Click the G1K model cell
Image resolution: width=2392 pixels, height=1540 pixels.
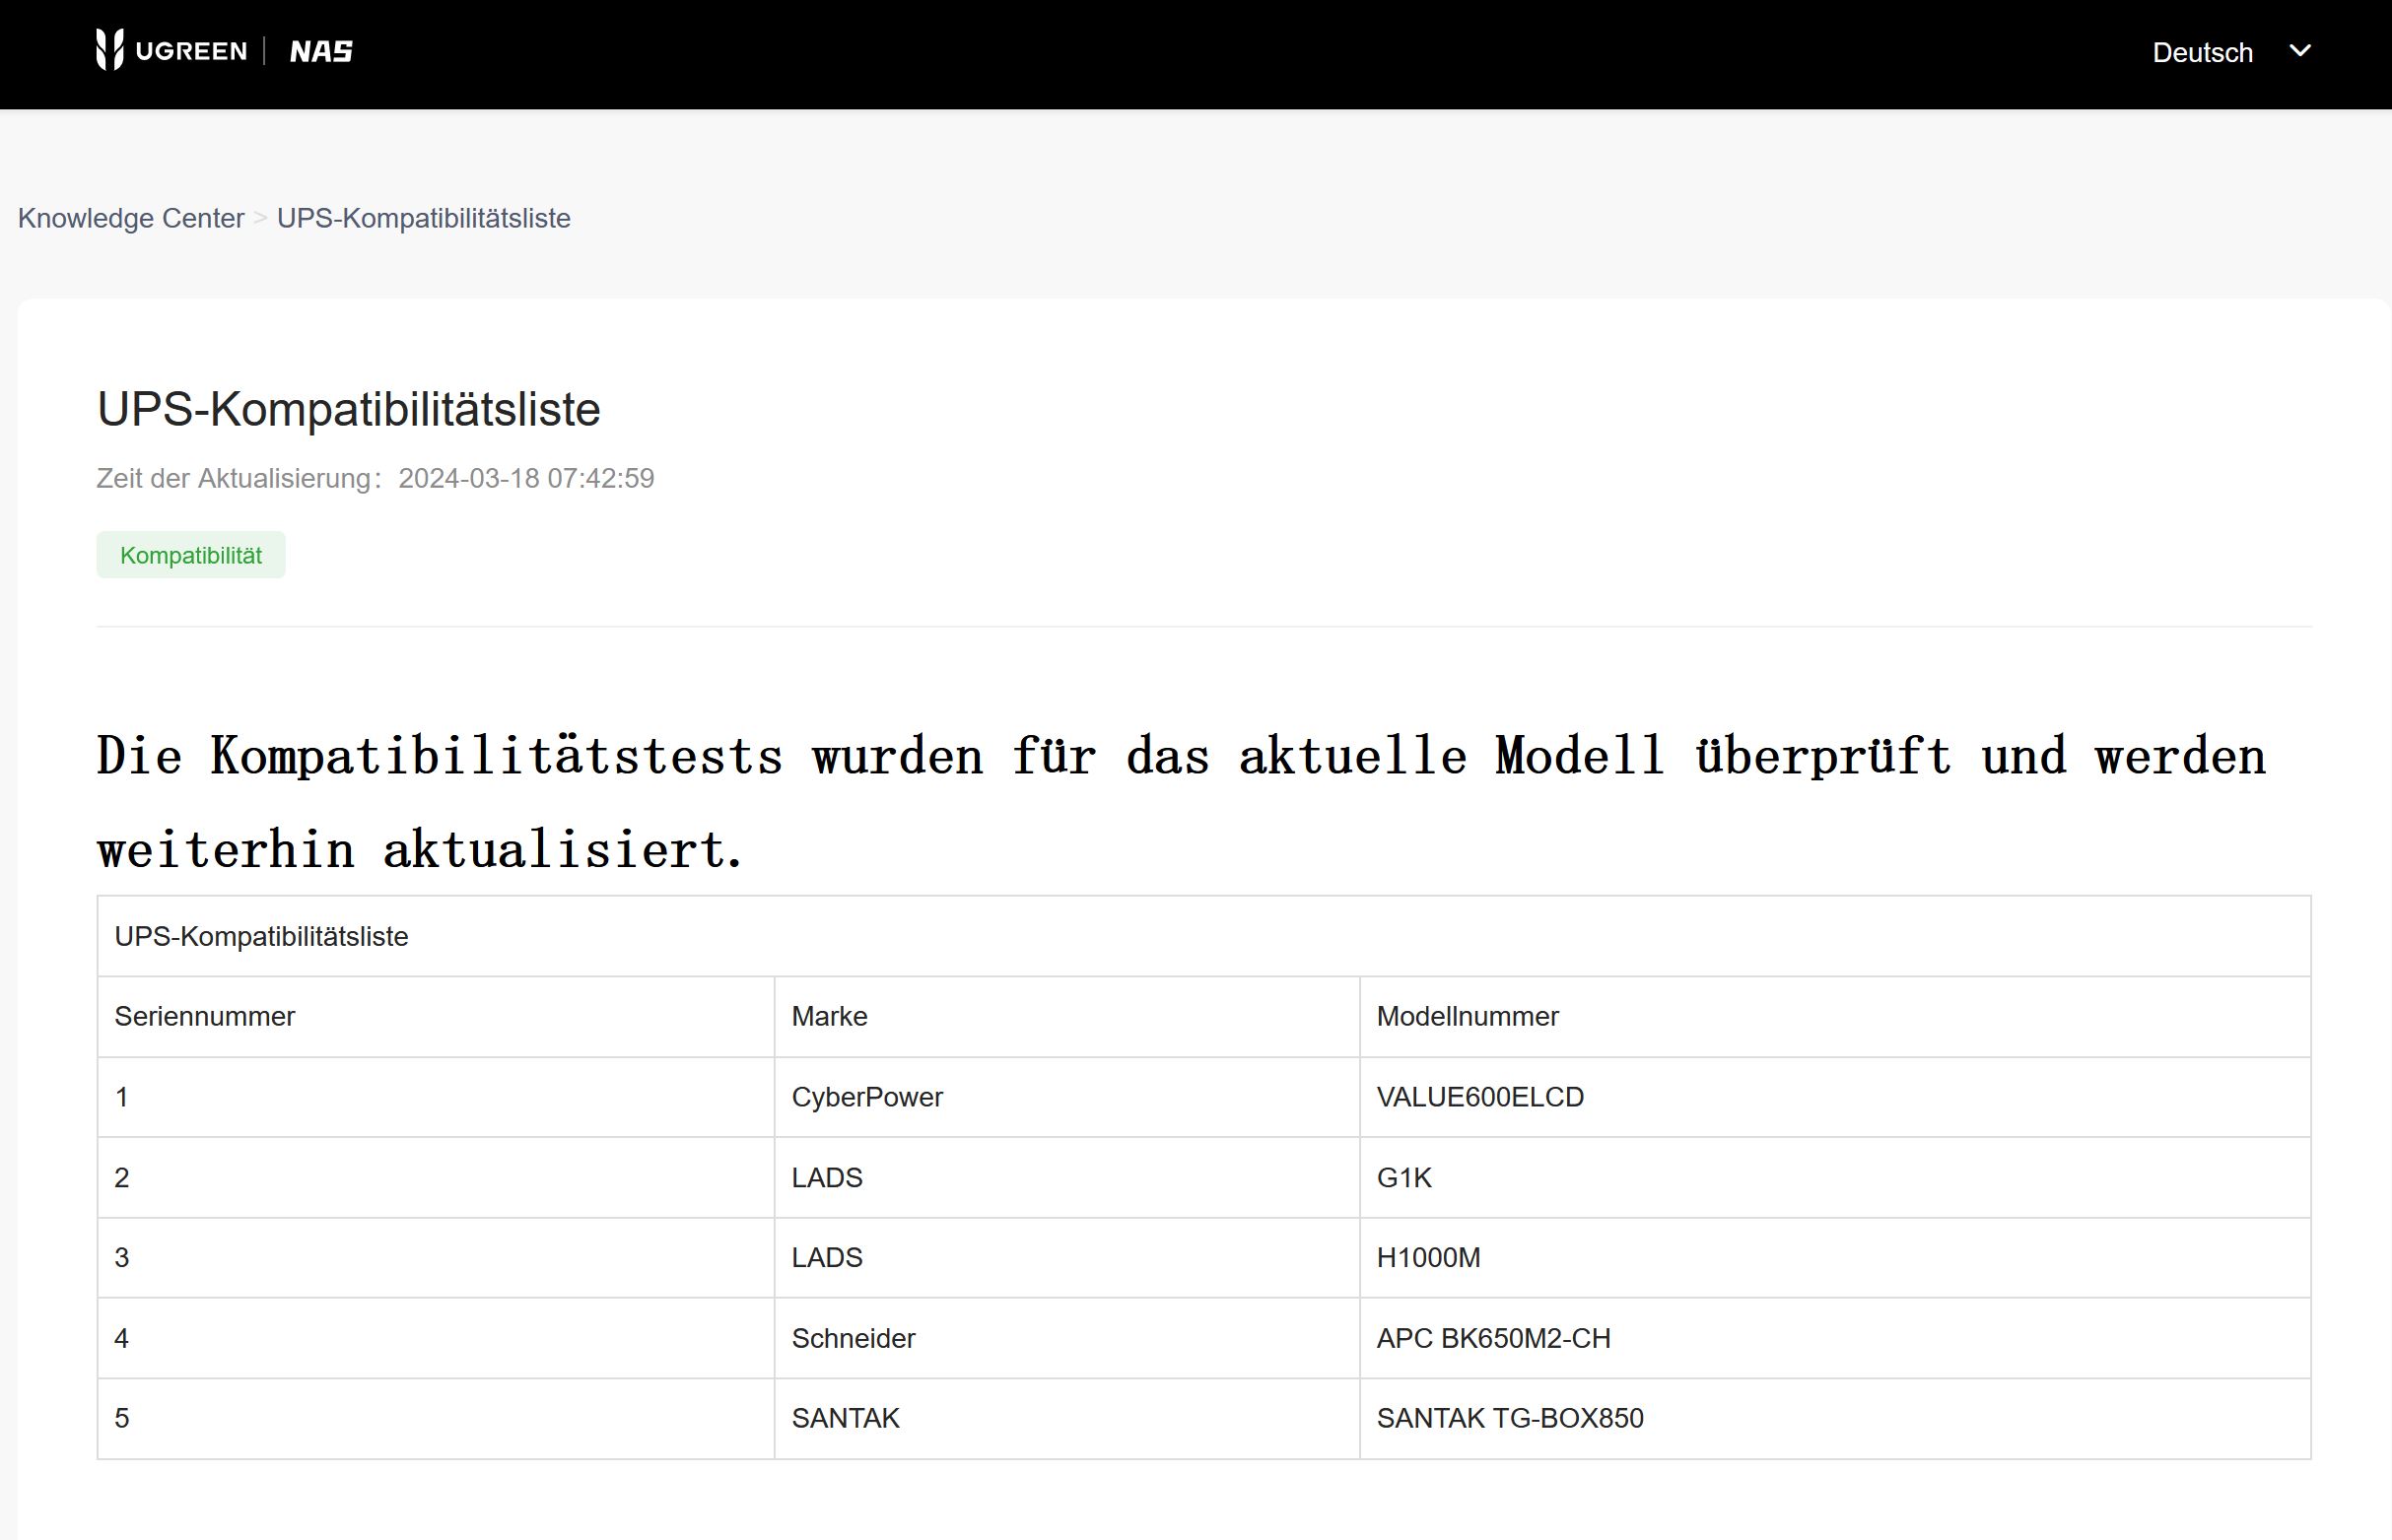click(x=1404, y=1177)
